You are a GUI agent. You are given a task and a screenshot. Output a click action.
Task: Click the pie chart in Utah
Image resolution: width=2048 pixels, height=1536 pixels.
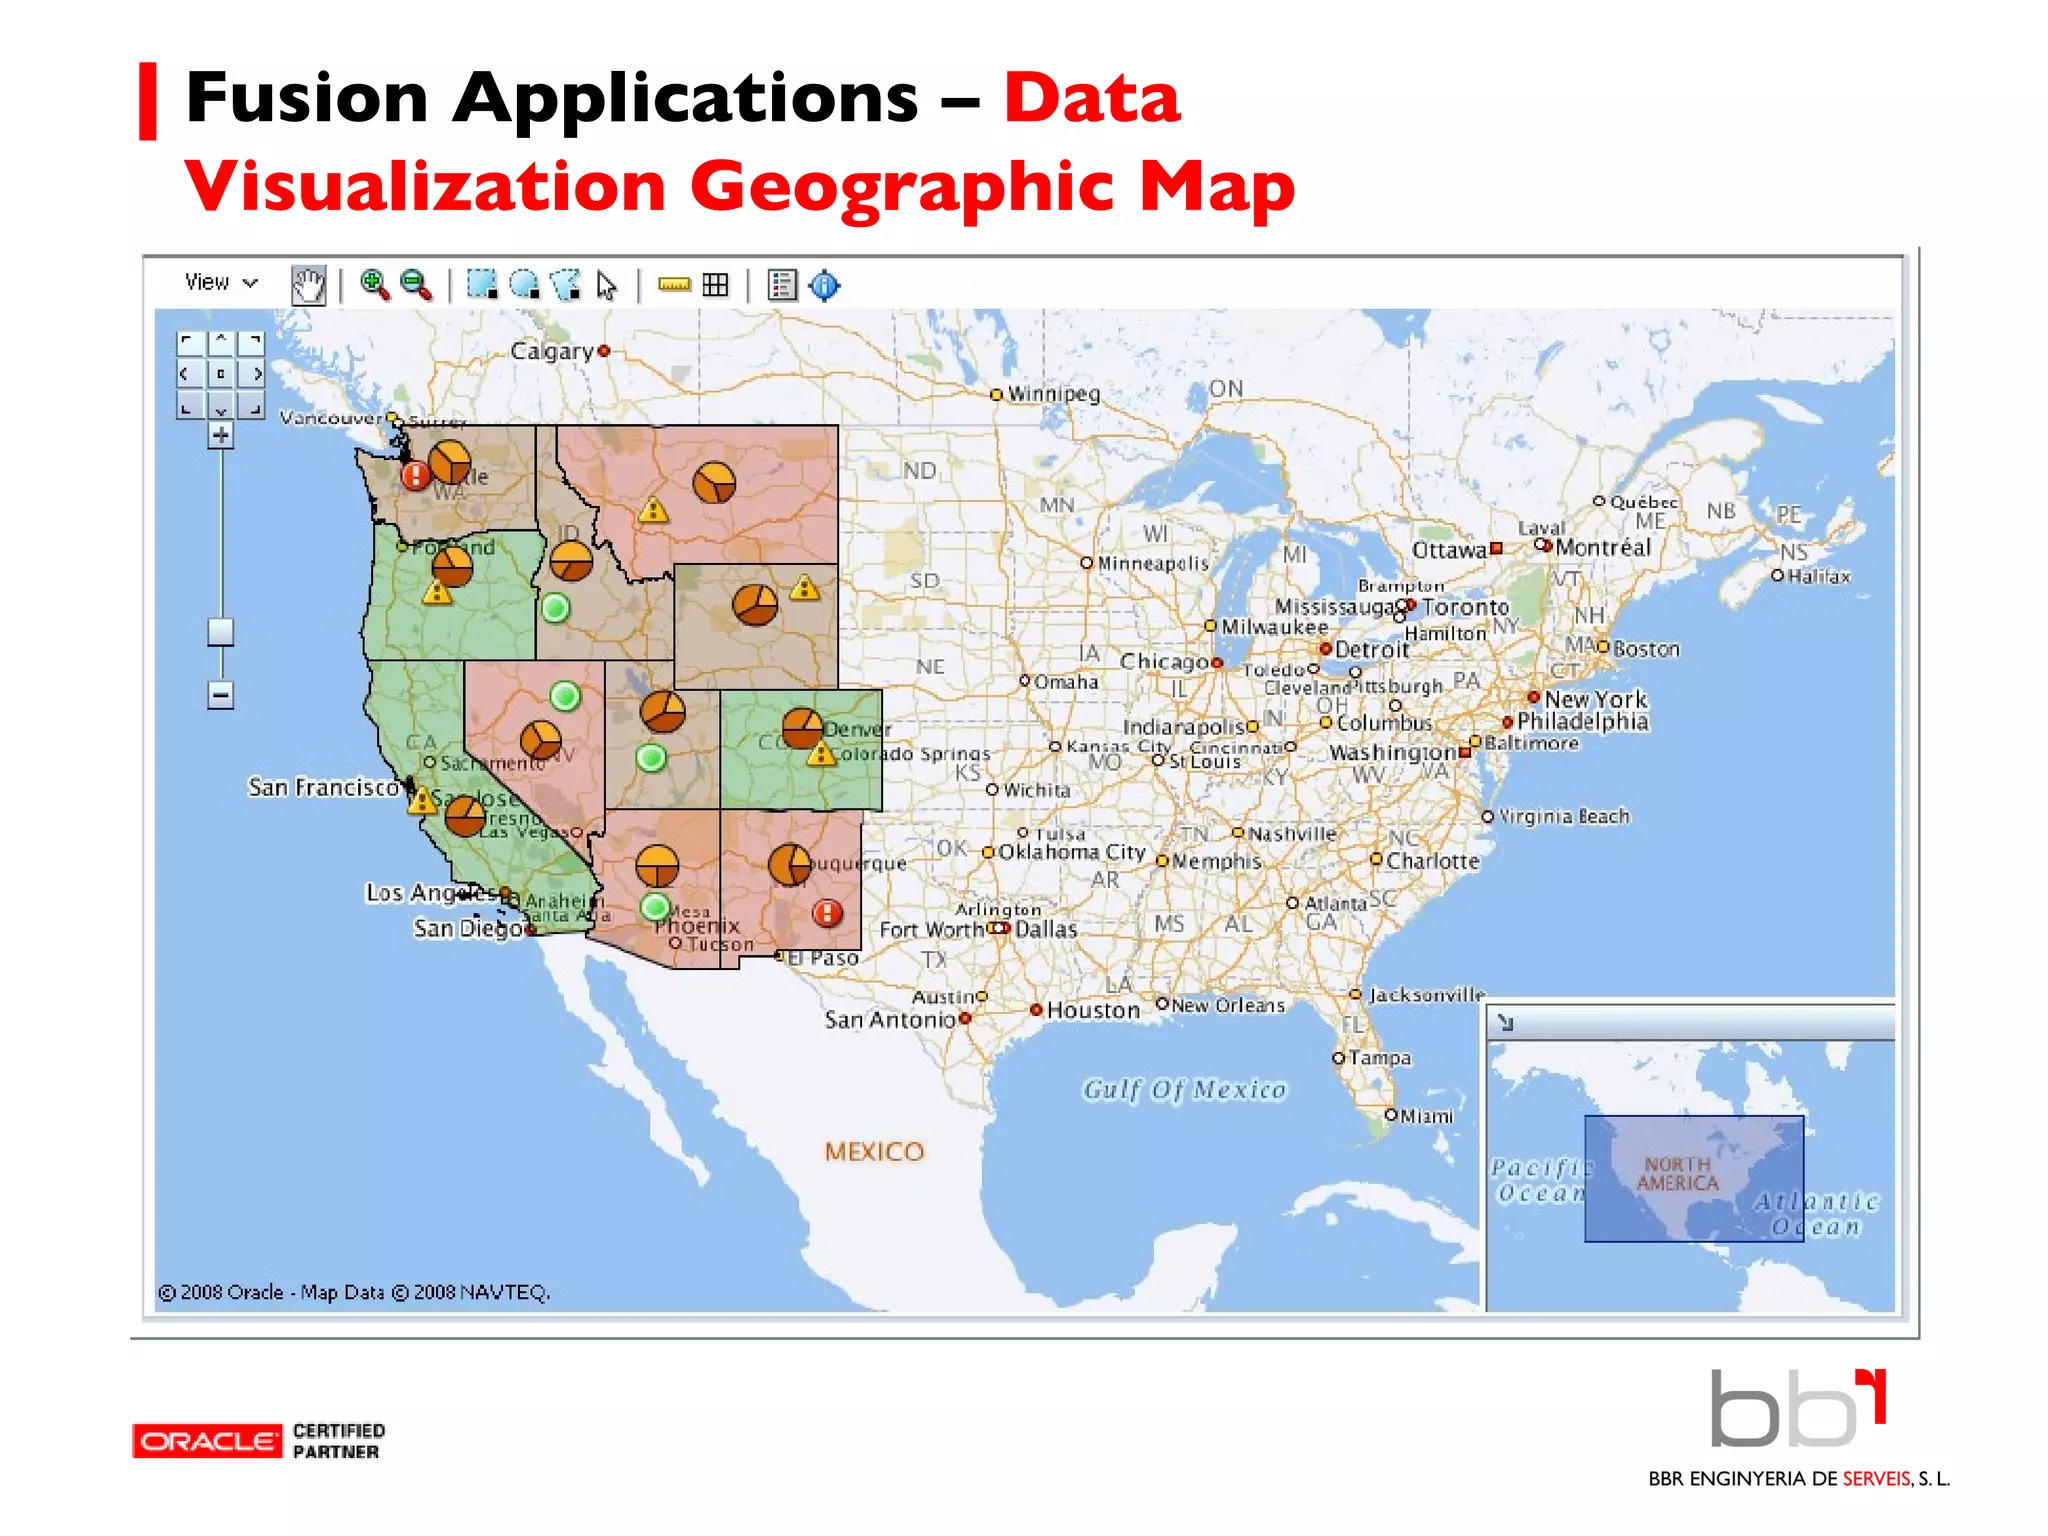click(663, 711)
